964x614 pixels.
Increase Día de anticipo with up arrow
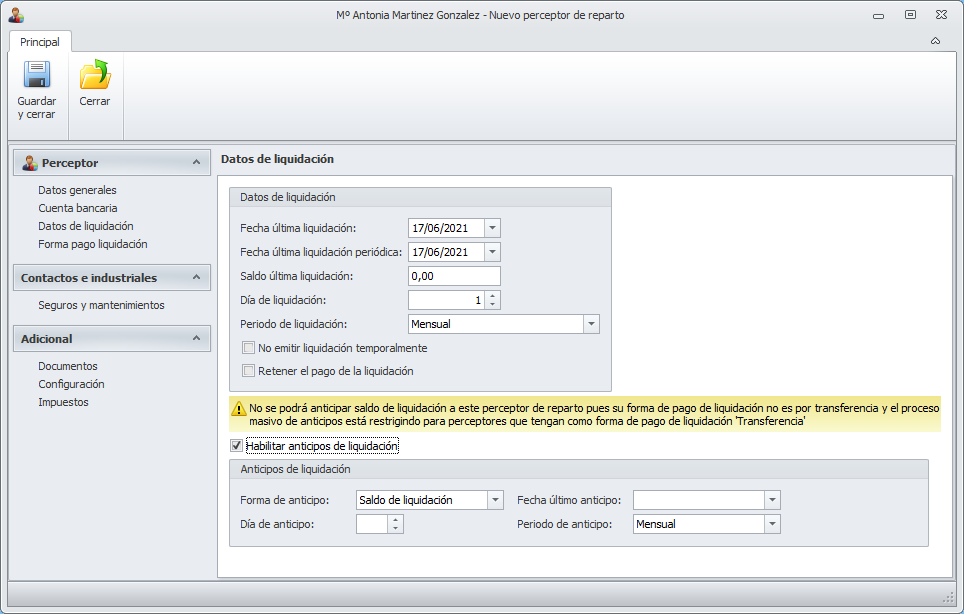[395, 520]
